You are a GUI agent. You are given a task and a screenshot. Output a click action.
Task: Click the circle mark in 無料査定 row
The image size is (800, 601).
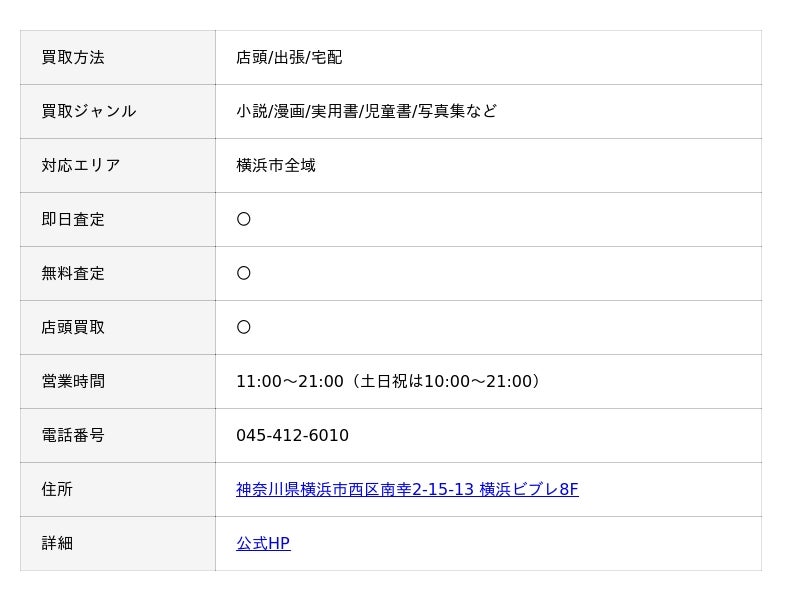click(244, 273)
